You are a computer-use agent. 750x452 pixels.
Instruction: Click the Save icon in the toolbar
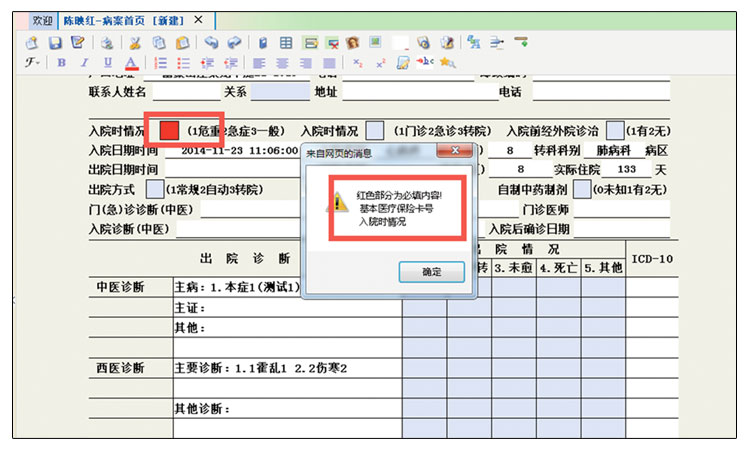(55, 43)
